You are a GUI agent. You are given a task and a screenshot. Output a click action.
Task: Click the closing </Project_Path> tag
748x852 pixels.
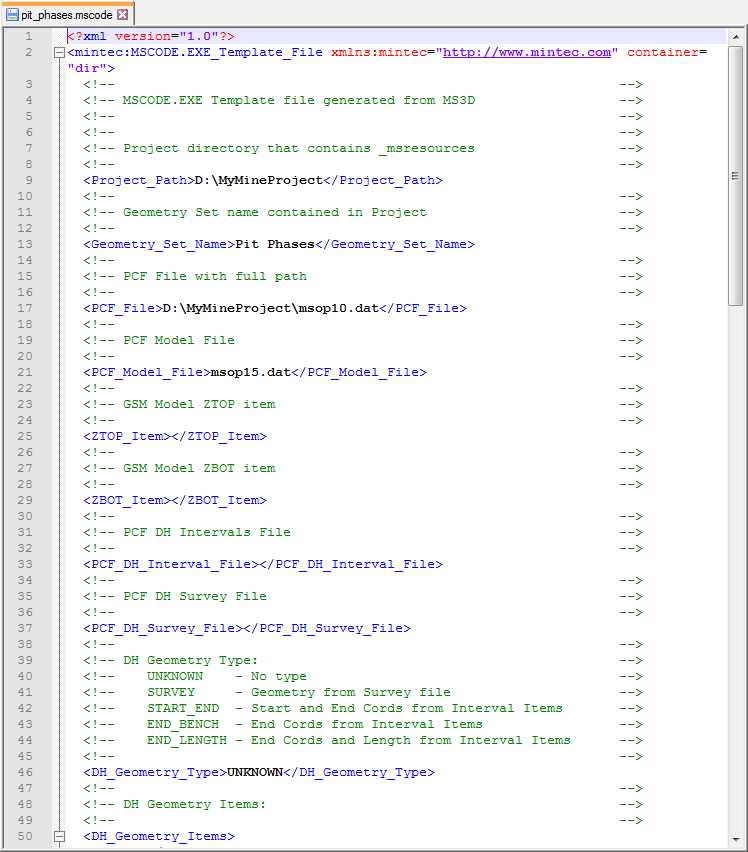(x=383, y=180)
